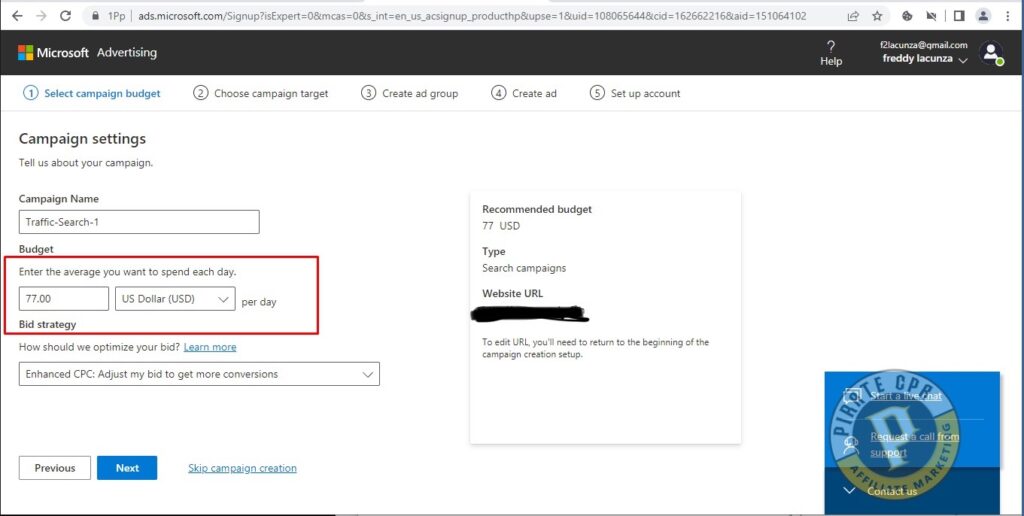Click the Microsoft Advertising logo
Viewport: 1024px width, 516px height.
click(x=88, y=52)
